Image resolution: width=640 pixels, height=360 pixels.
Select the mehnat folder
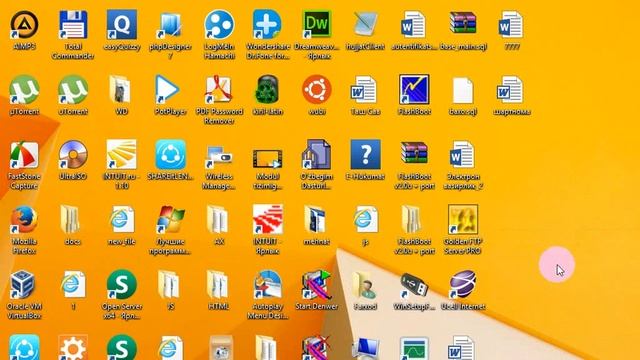tap(316, 220)
